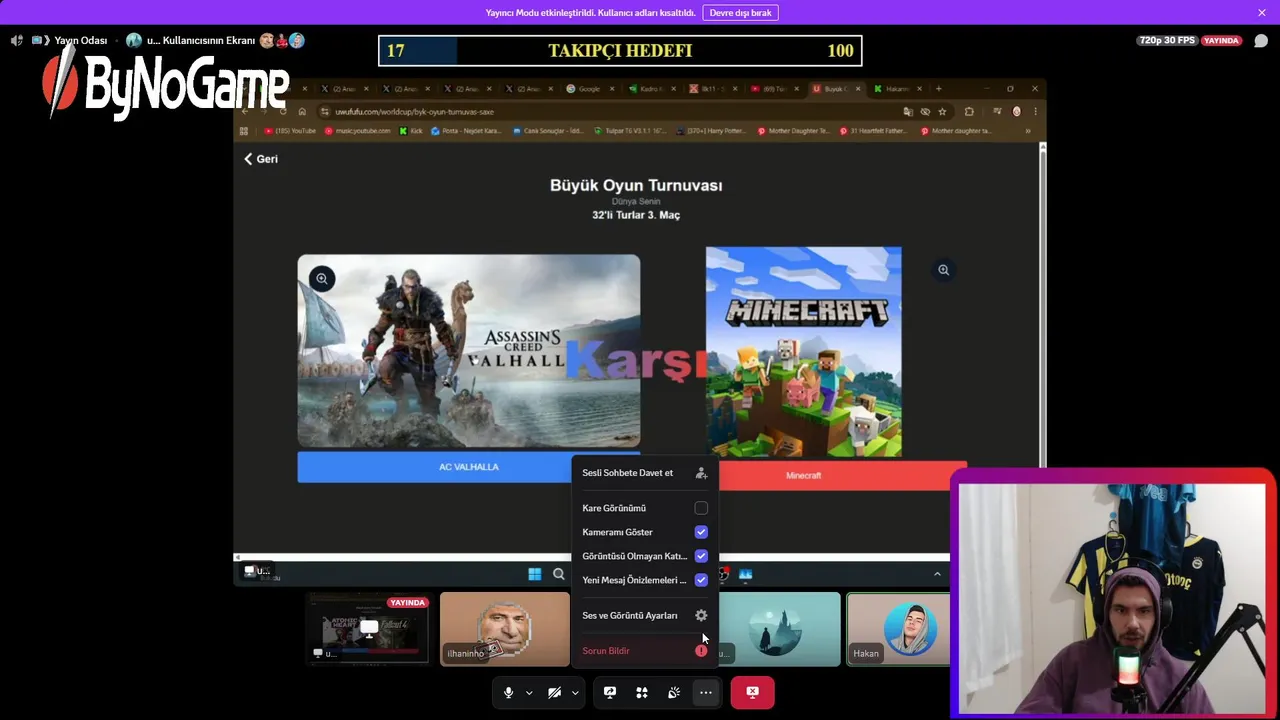Click the magnifier on the Valhalla image
This screenshot has width=1280, height=720.
pos(321,279)
